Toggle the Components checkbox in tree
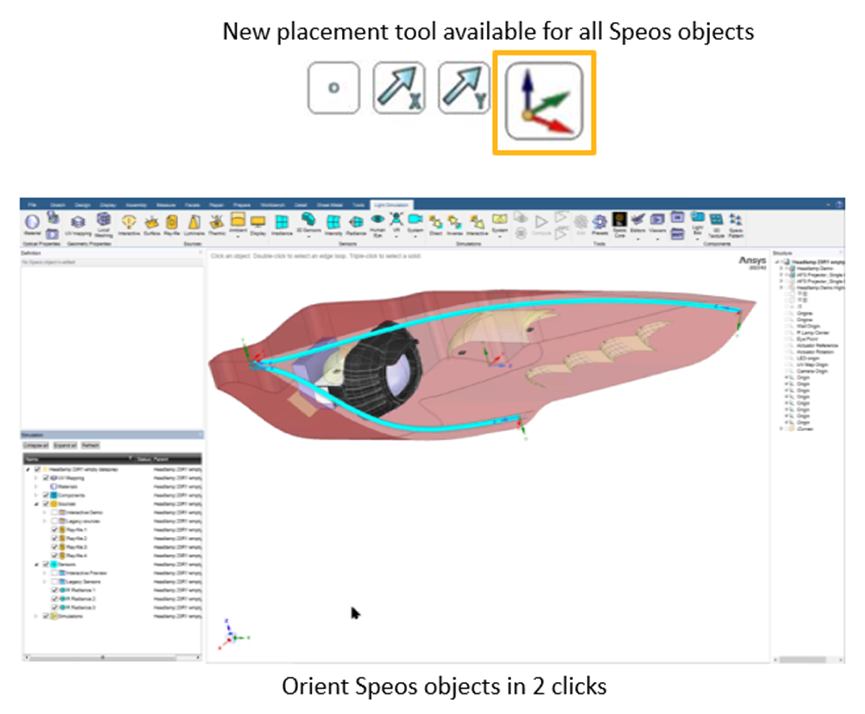 tap(46, 495)
